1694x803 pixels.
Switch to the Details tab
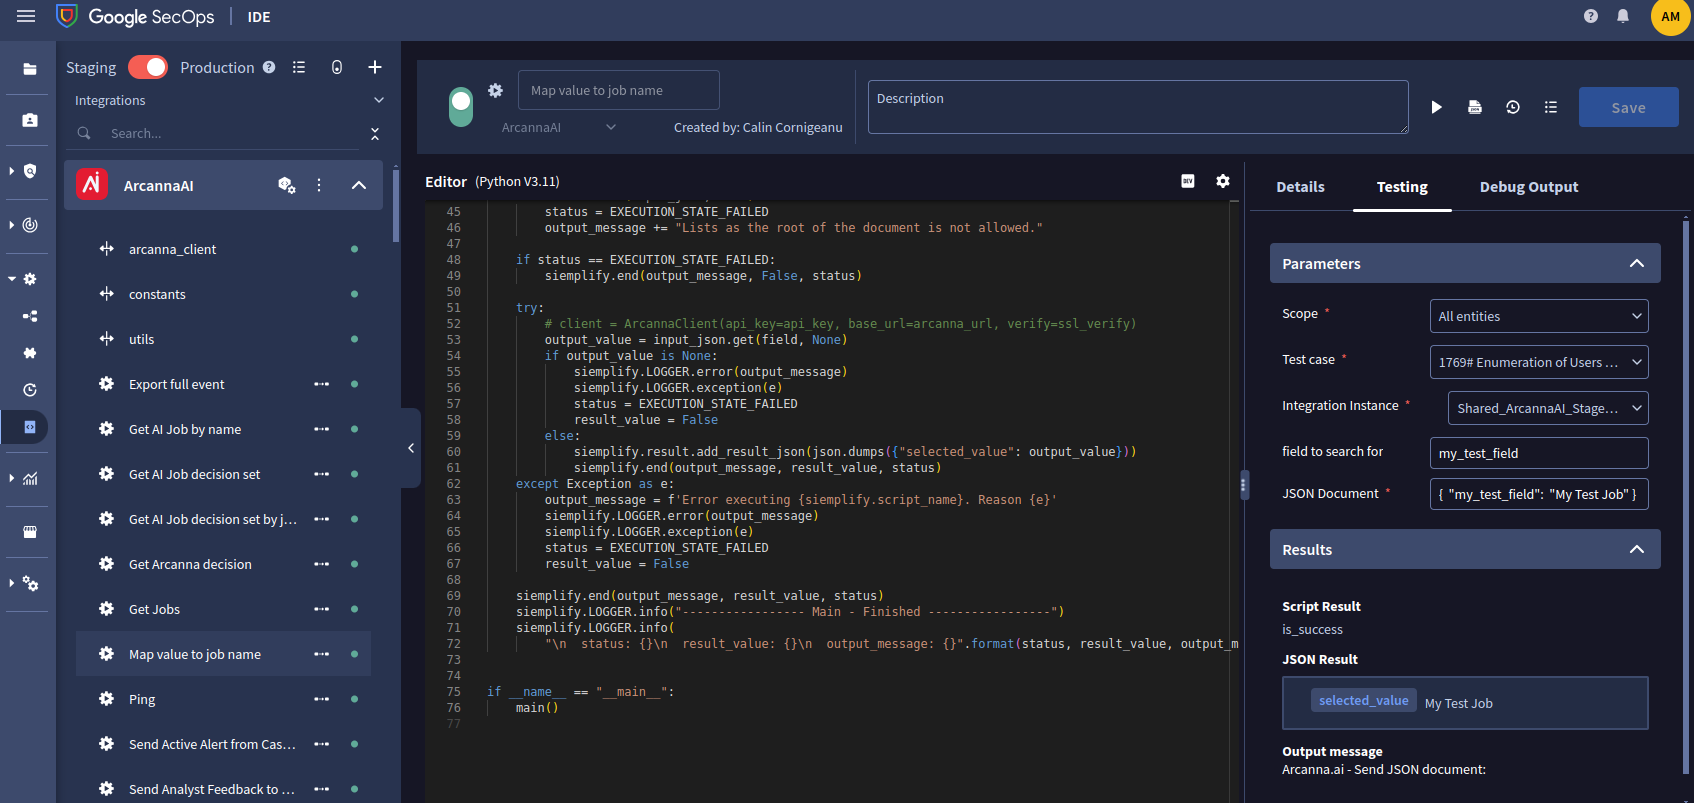(1300, 187)
